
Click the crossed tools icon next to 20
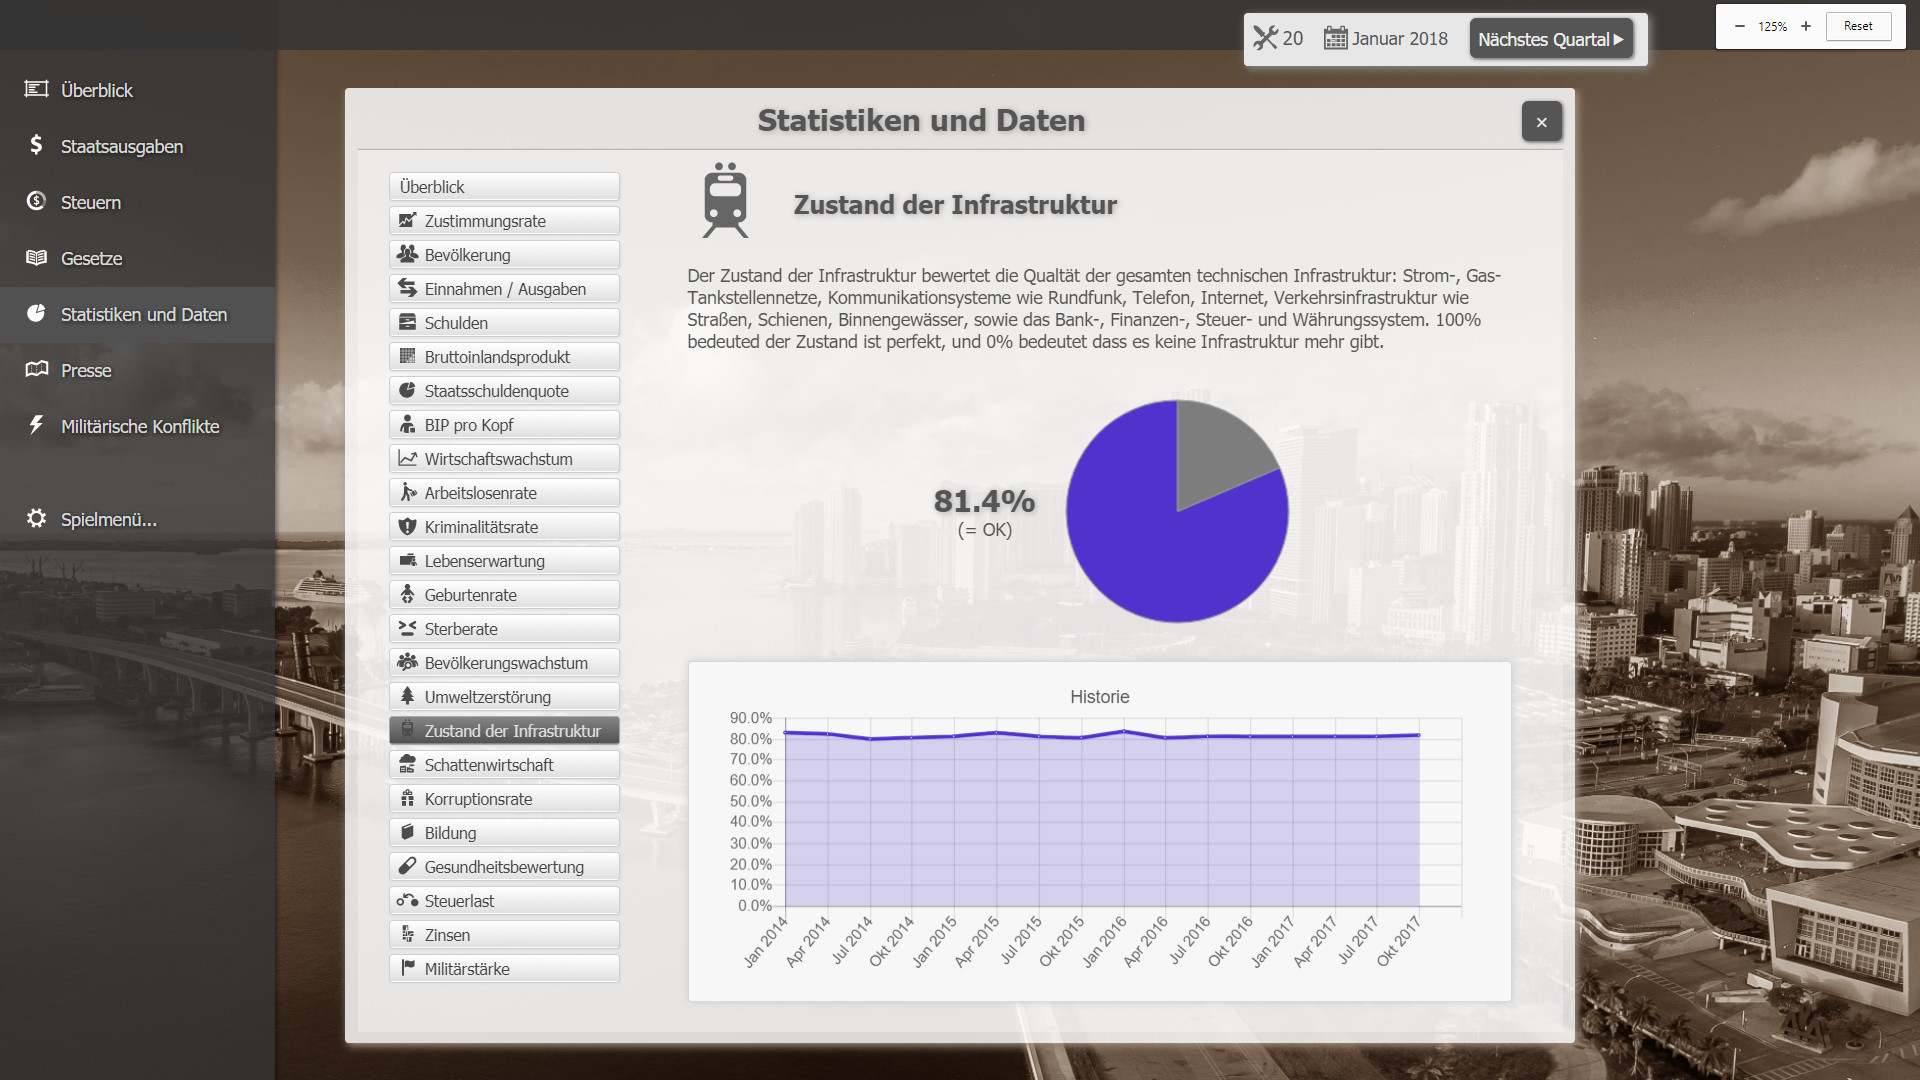1265,39
